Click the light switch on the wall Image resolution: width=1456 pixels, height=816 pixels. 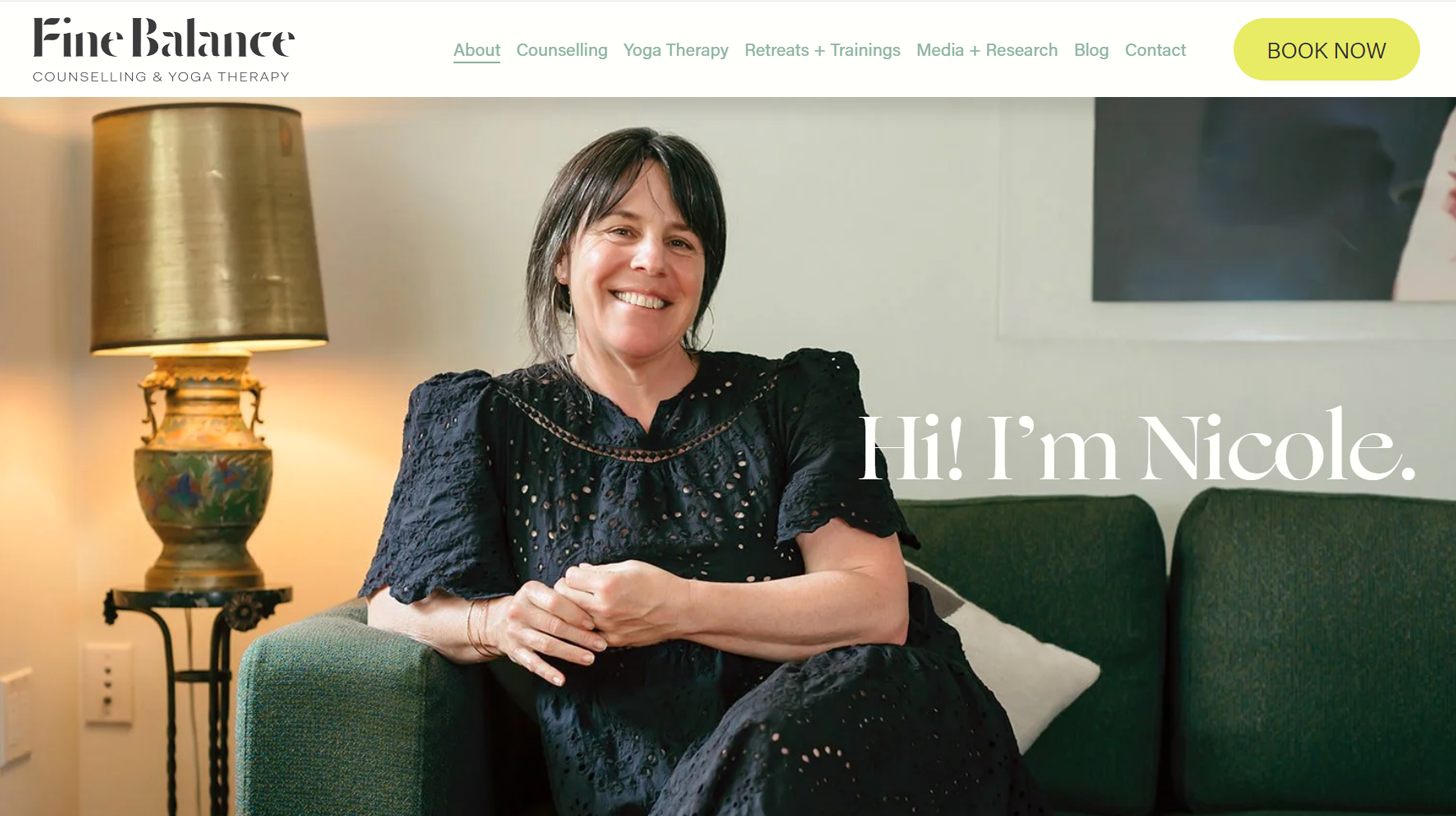point(108,682)
